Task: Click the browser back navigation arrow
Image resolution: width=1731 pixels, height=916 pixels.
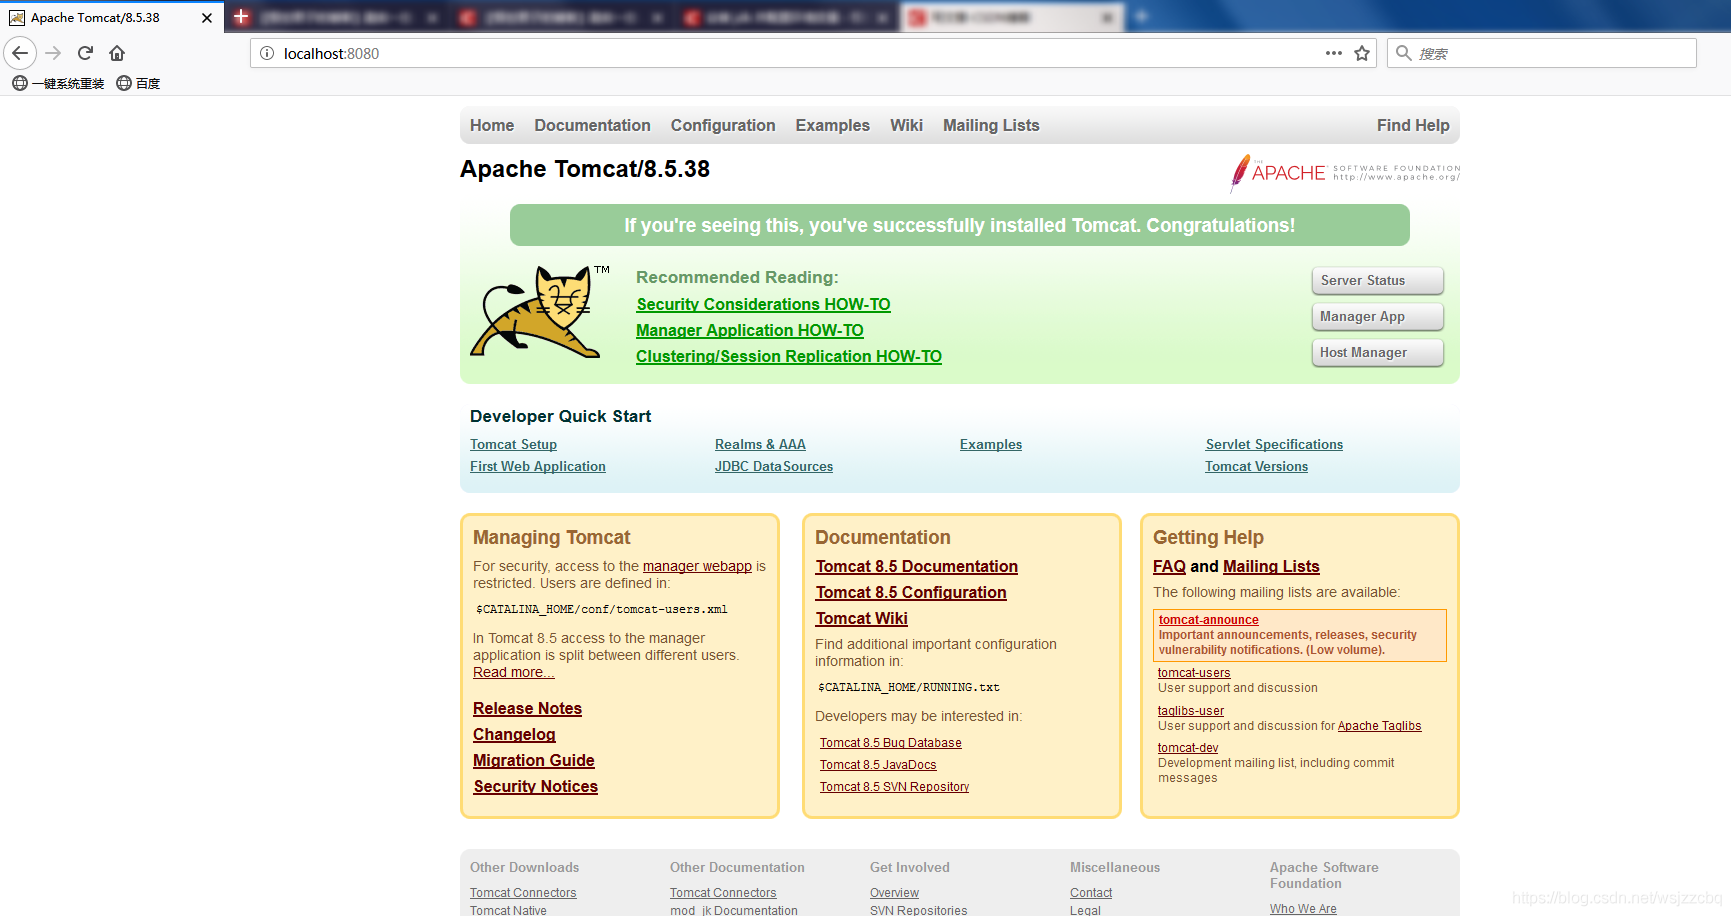Action: pos(20,53)
